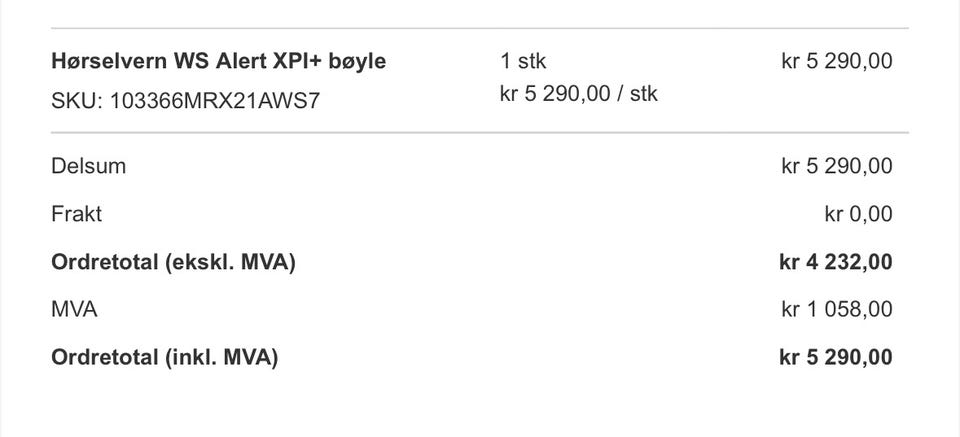The width and height of the screenshot is (960, 437).
Task: Click the Delsum label
Action: pyautogui.click(x=89, y=166)
